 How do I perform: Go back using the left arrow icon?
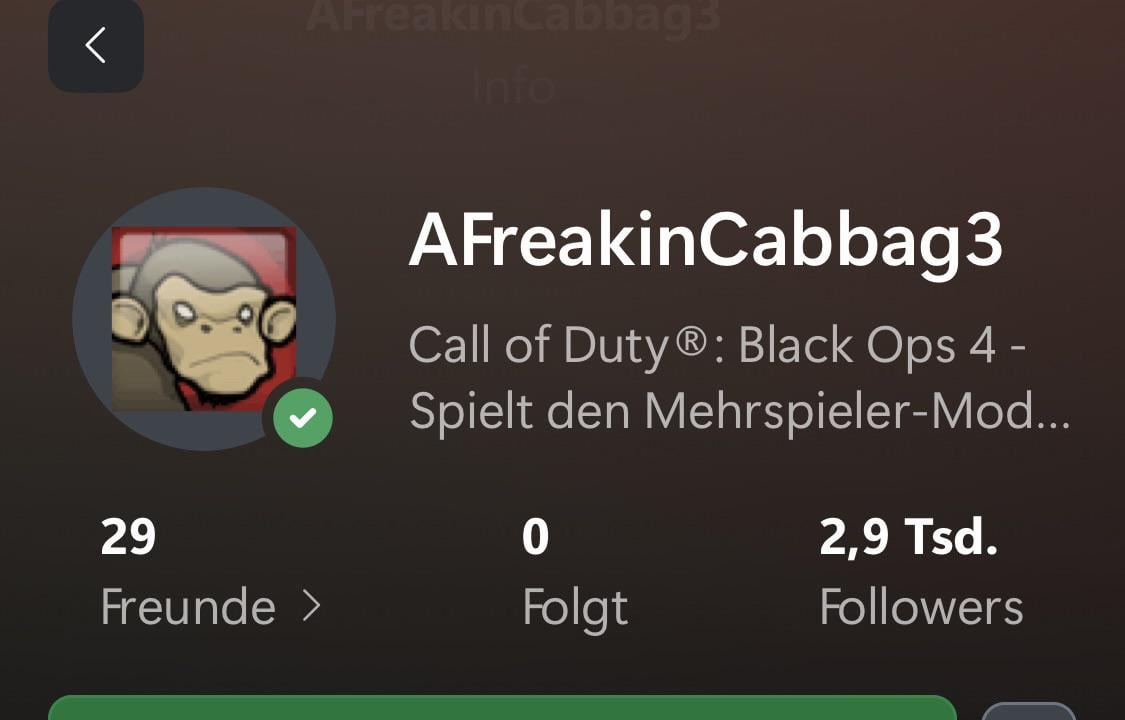pyautogui.click(x=95, y=45)
